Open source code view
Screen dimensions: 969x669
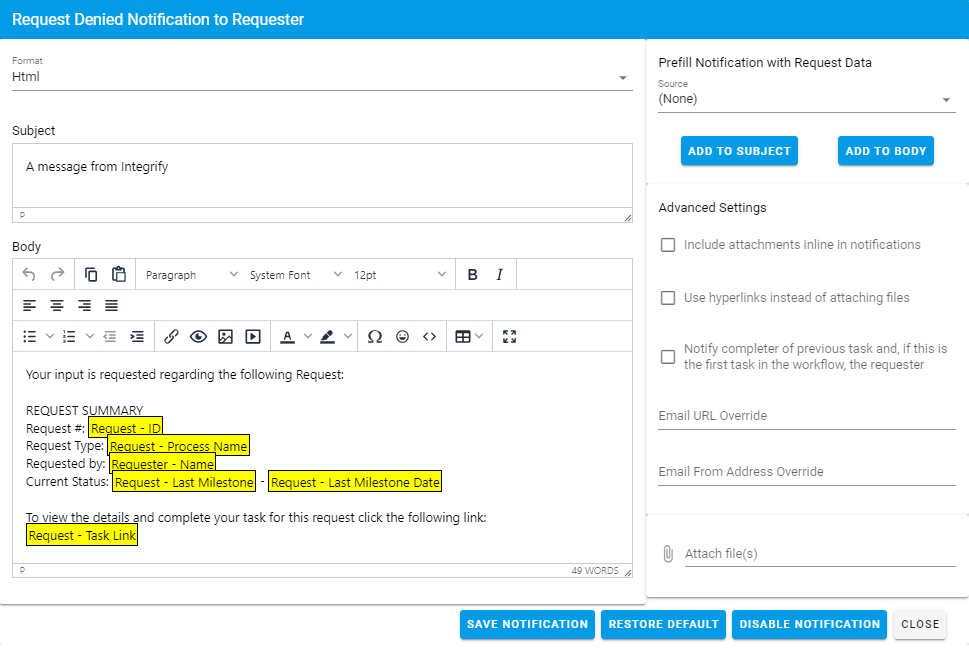pos(429,337)
